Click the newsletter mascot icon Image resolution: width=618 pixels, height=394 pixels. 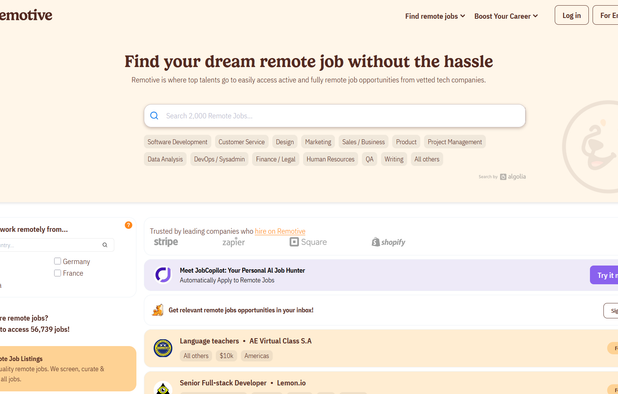158,310
